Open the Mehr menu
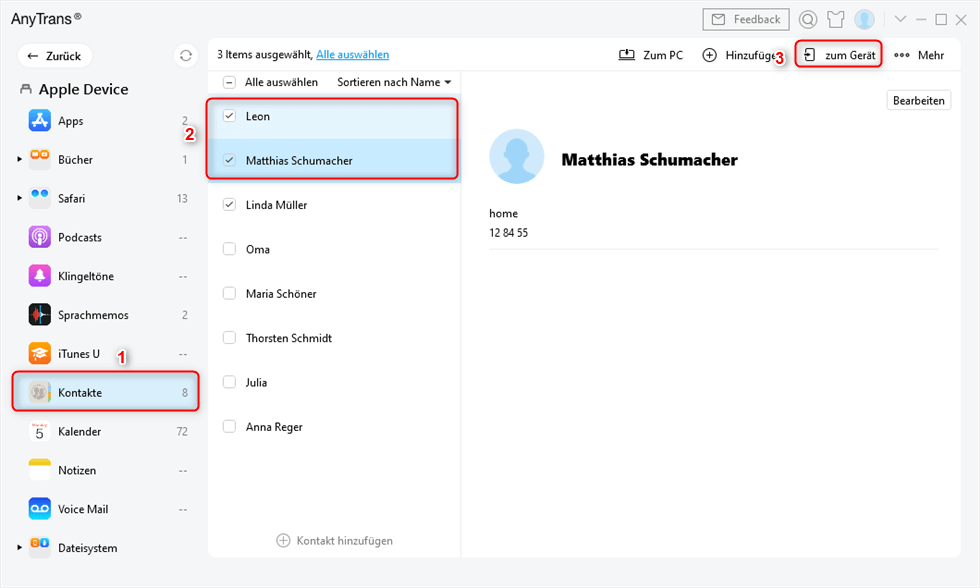The width and height of the screenshot is (980, 588). tap(919, 55)
